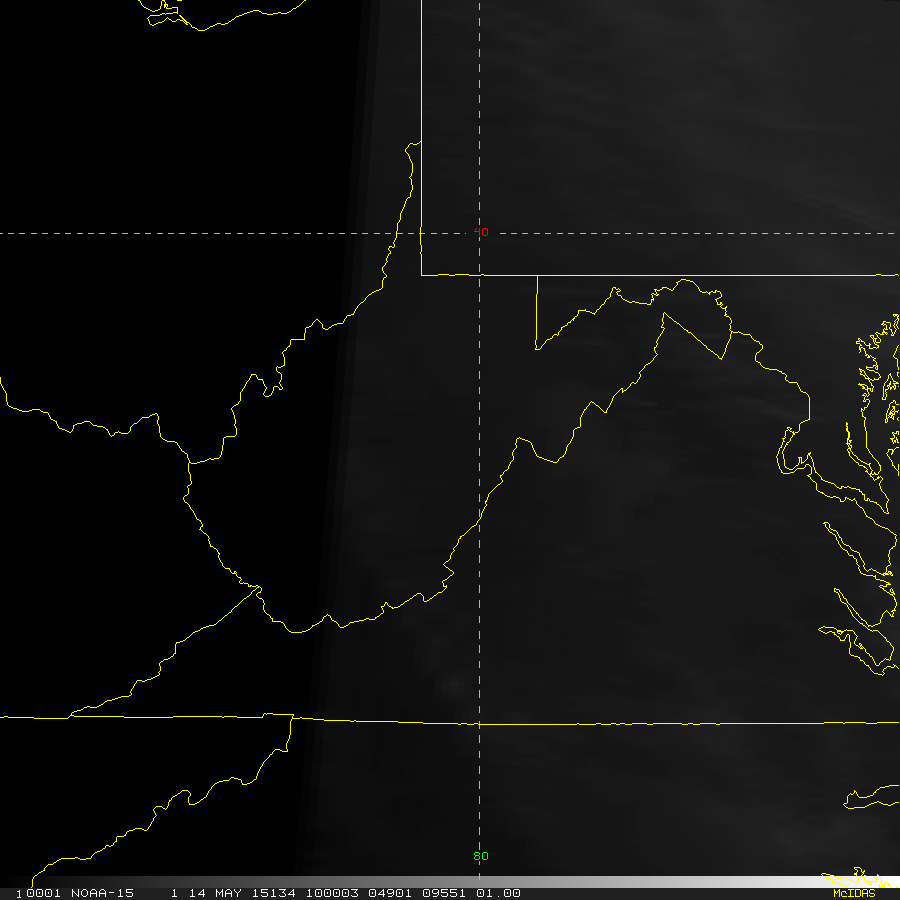900x900 pixels.
Task: Click the green 80 longitude label
Action: [480, 856]
